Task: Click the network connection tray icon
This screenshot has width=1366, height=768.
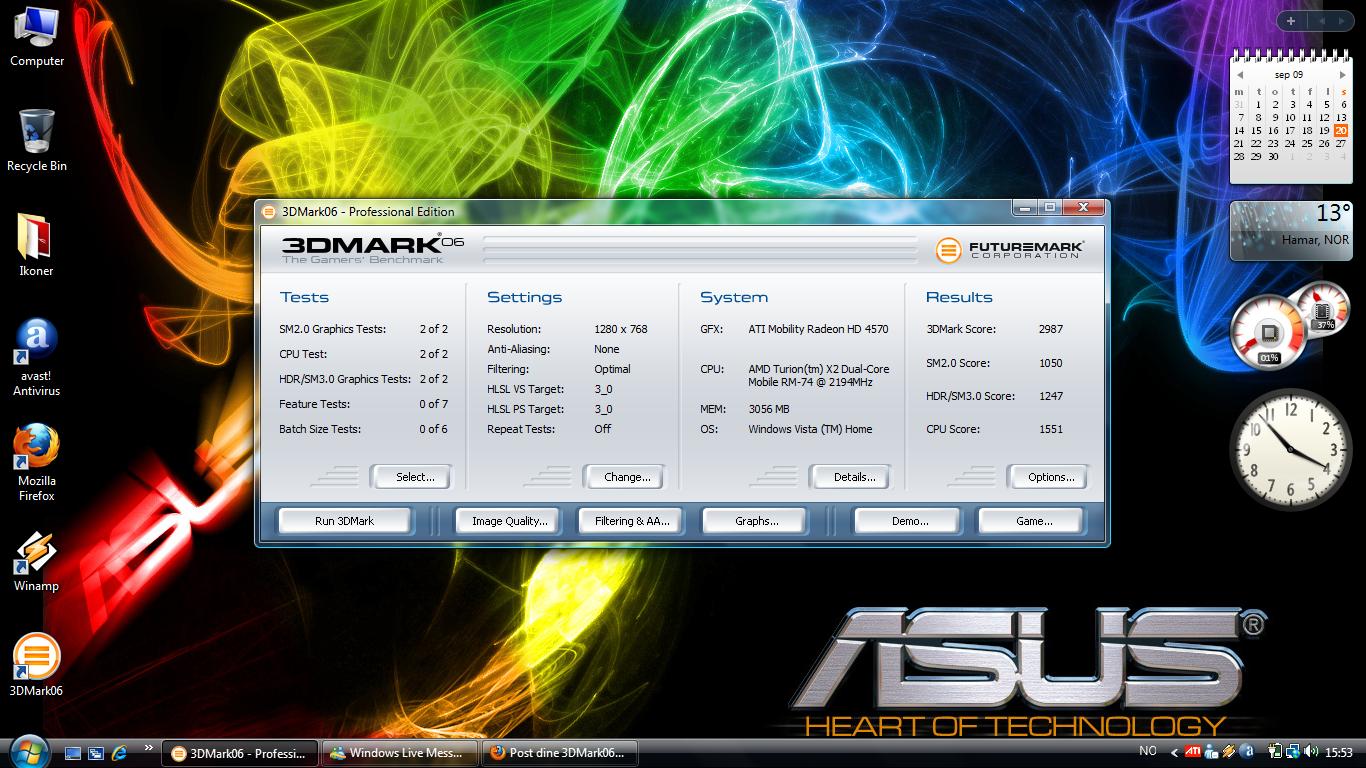Action: tap(1293, 751)
